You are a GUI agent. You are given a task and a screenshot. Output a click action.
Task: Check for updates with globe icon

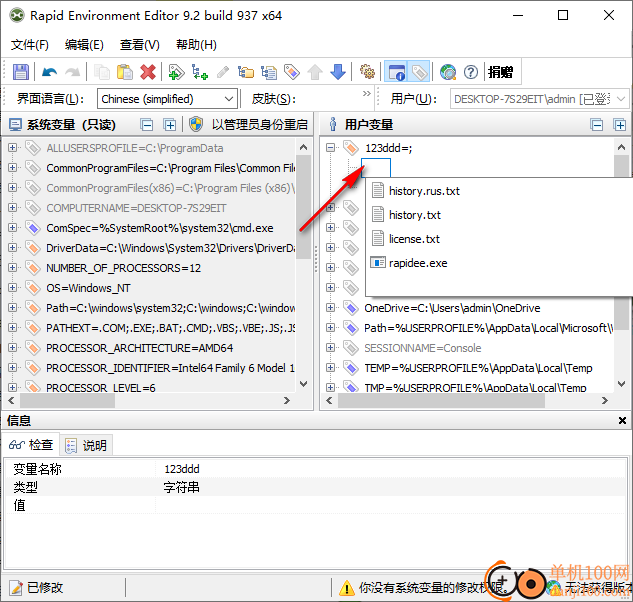coord(448,72)
